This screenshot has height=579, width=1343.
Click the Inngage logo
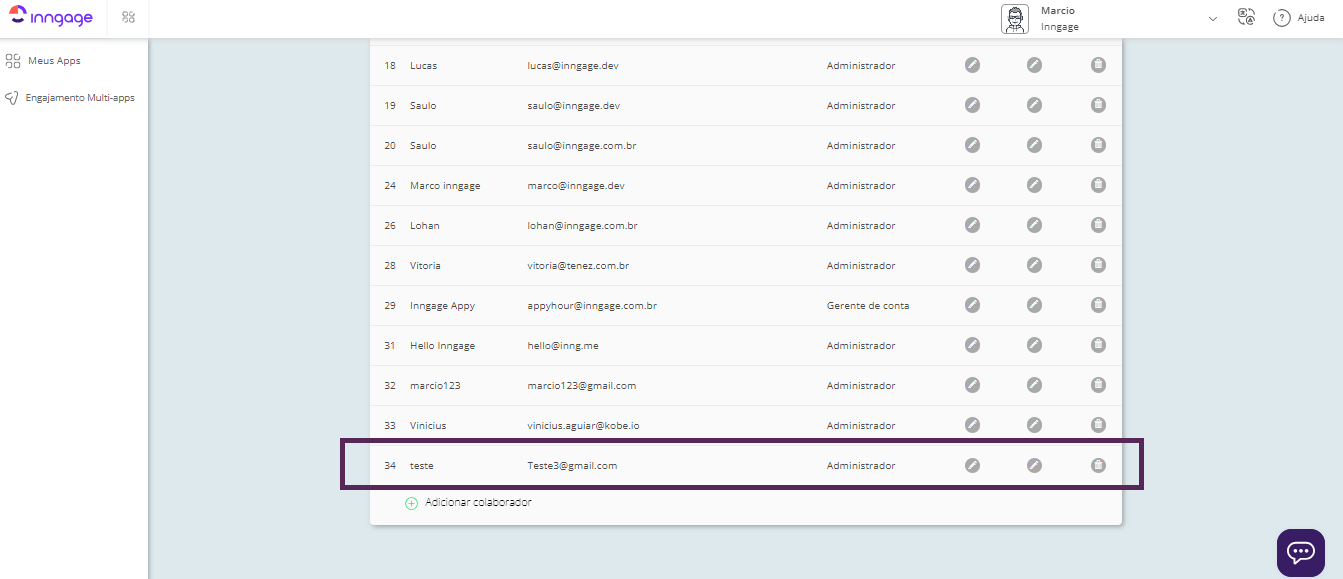pos(51,18)
